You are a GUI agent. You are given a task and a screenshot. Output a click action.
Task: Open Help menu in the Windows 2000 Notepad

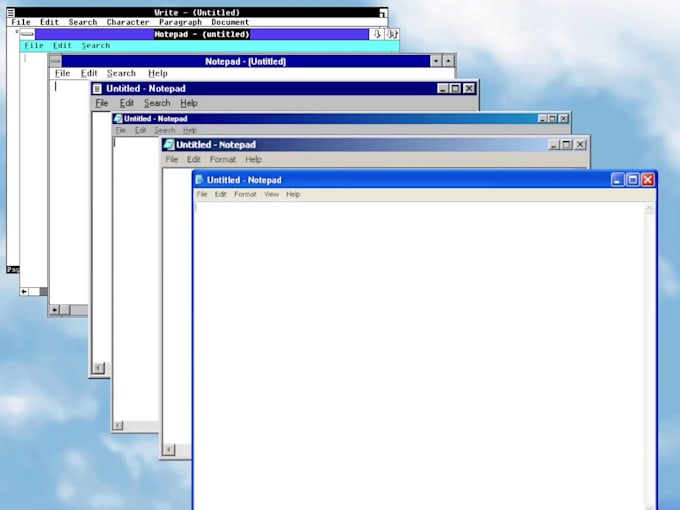pyautogui.click(x=253, y=160)
